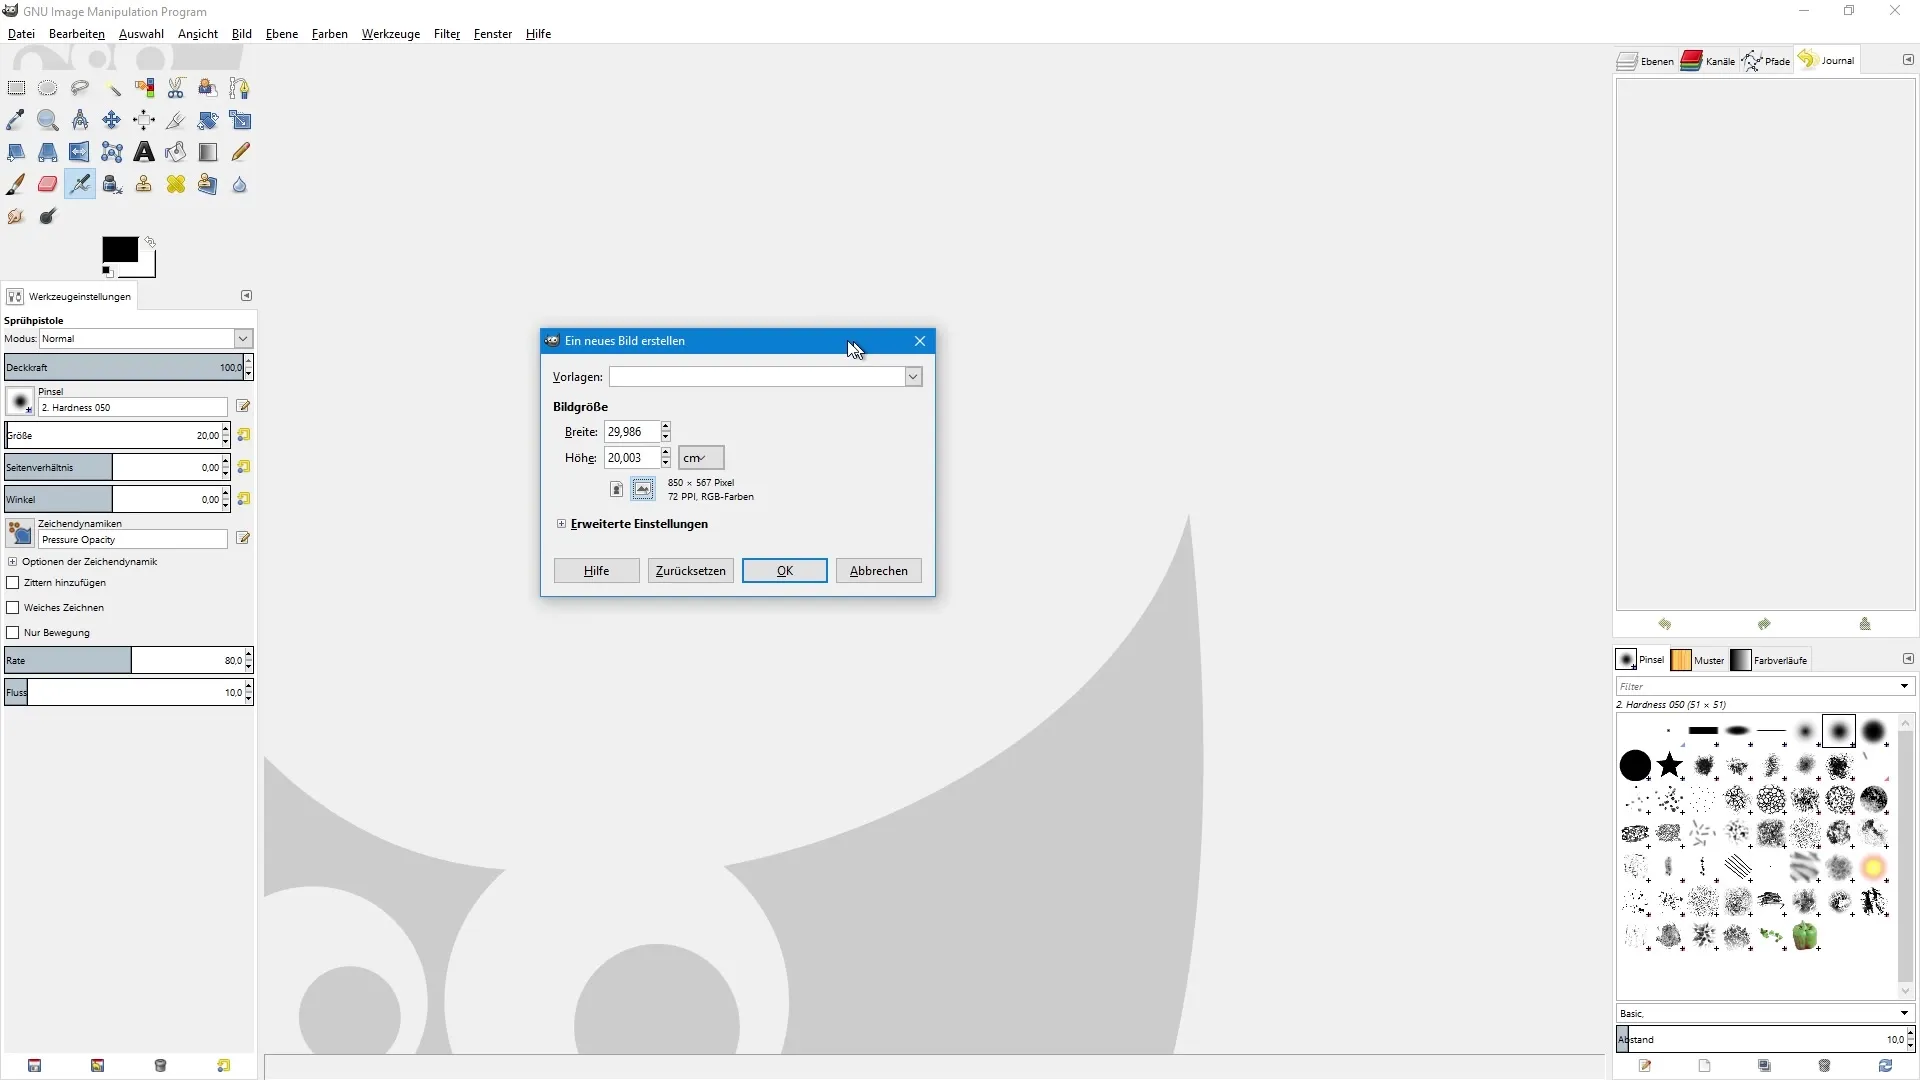The height and width of the screenshot is (1080, 1920).
Task: Expand Optionen der Zeichendynamik
Action: (x=13, y=562)
